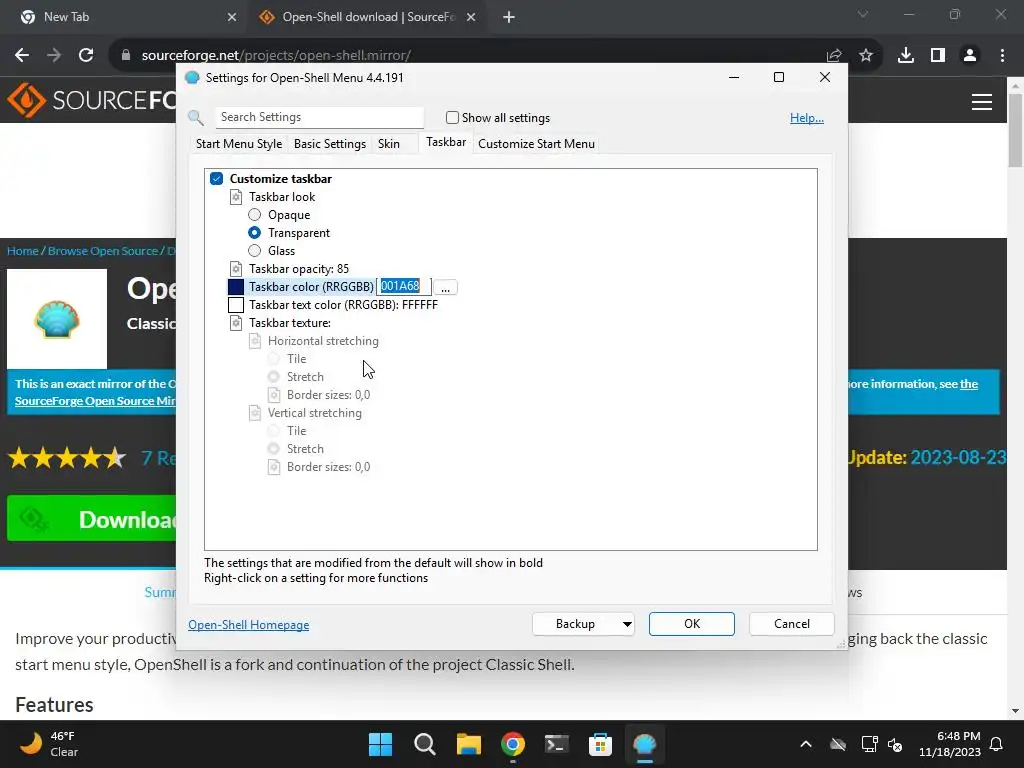The width and height of the screenshot is (1024, 768).
Task: Show hidden icons chevron in system tray
Action: click(x=806, y=744)
